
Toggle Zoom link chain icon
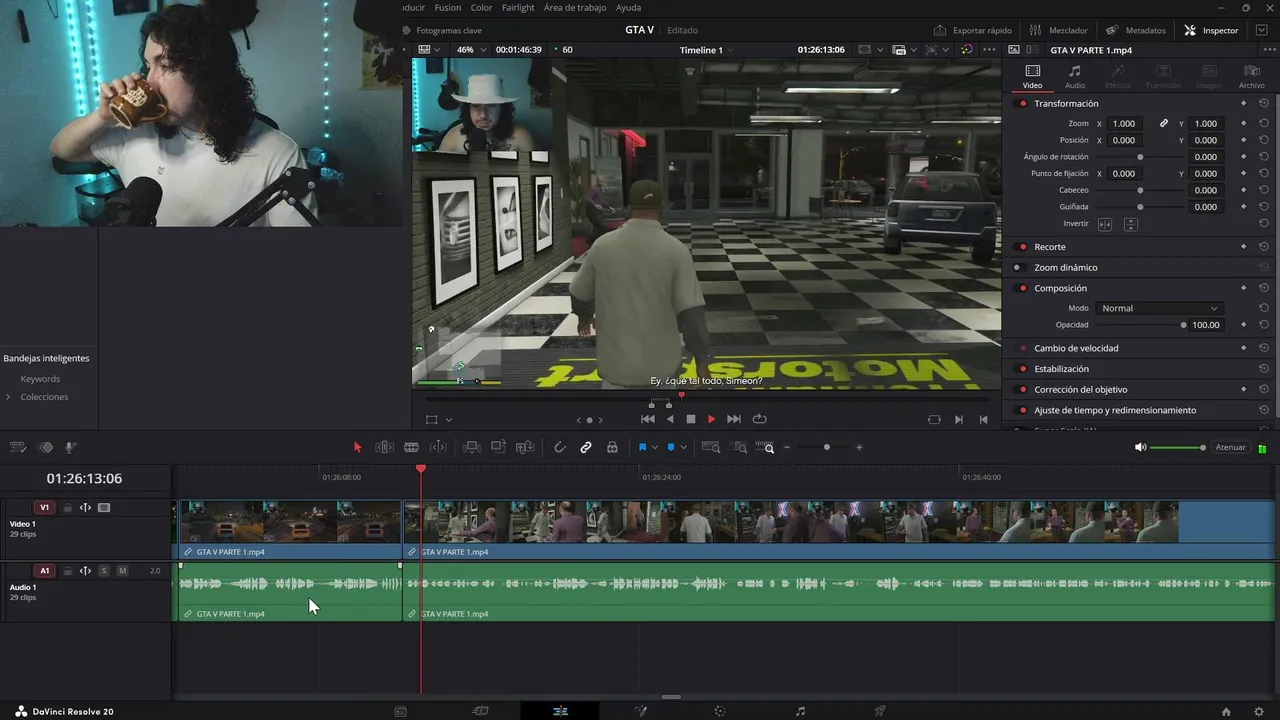click(x=1164, y=124)
